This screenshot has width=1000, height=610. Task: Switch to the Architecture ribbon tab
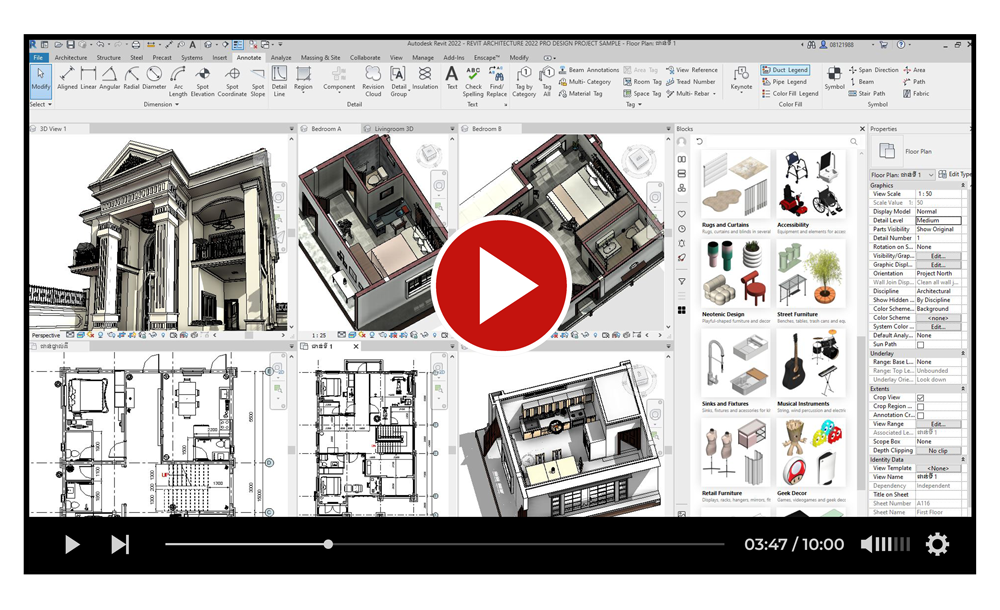70,58
